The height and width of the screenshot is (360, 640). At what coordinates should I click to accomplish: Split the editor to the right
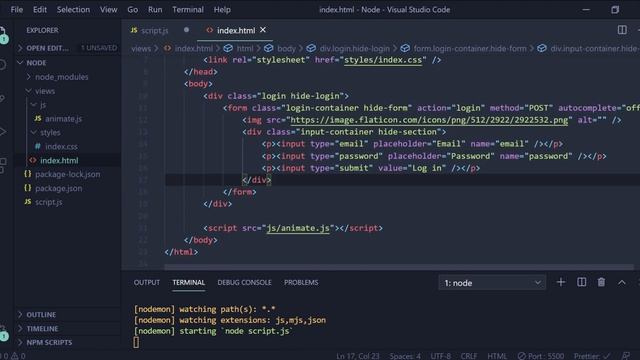[x=622, y=30]
